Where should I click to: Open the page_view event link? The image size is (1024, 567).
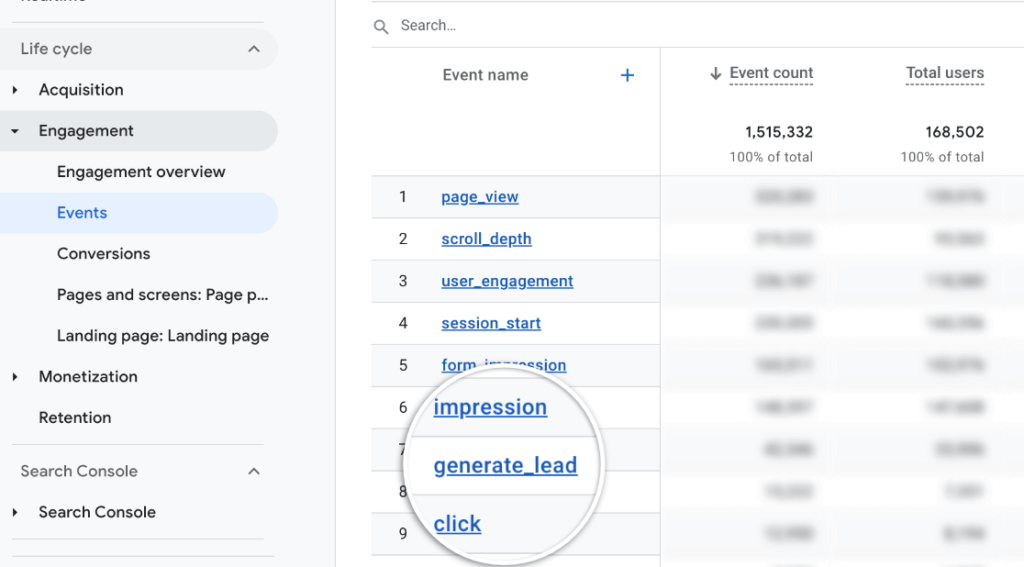[x=480, y=197]
